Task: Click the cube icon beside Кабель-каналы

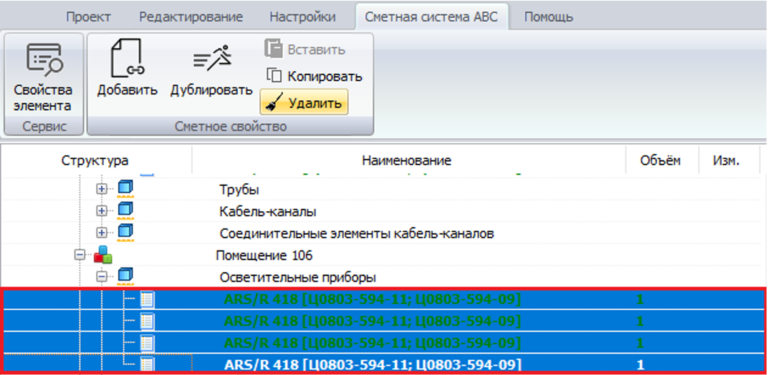Action: 125,211
